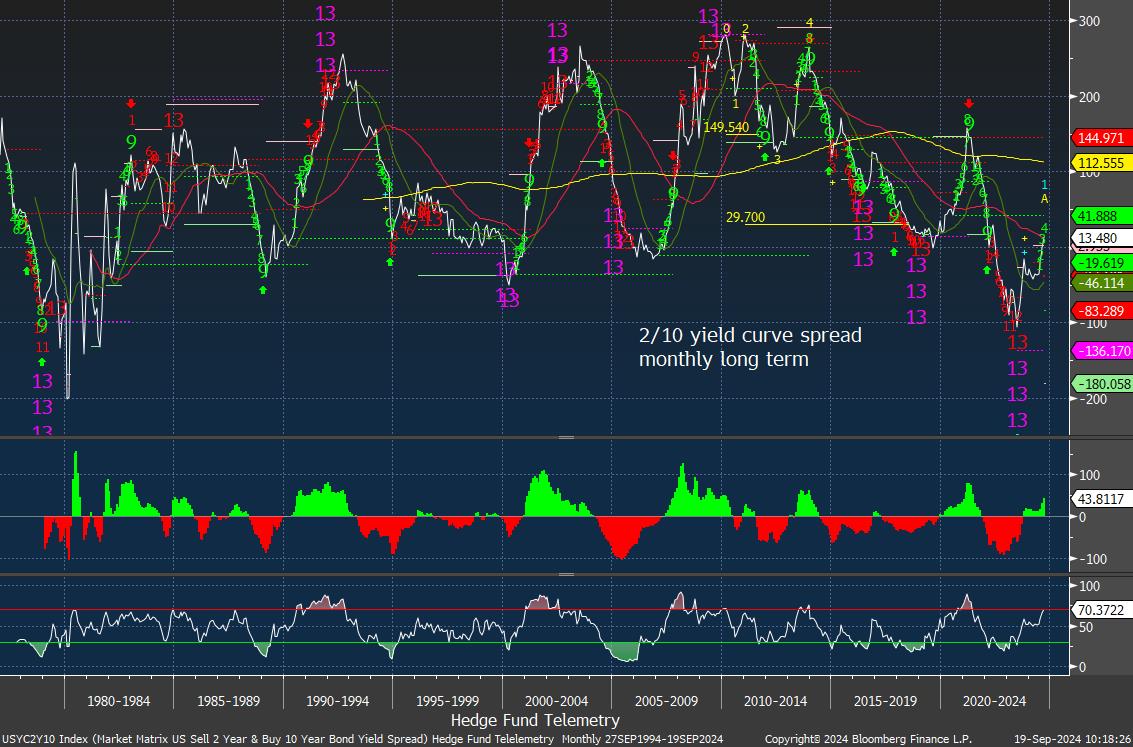Select the 2005-2009 time axis label
Screen dimensions: 1133x747
pos(667,701)
